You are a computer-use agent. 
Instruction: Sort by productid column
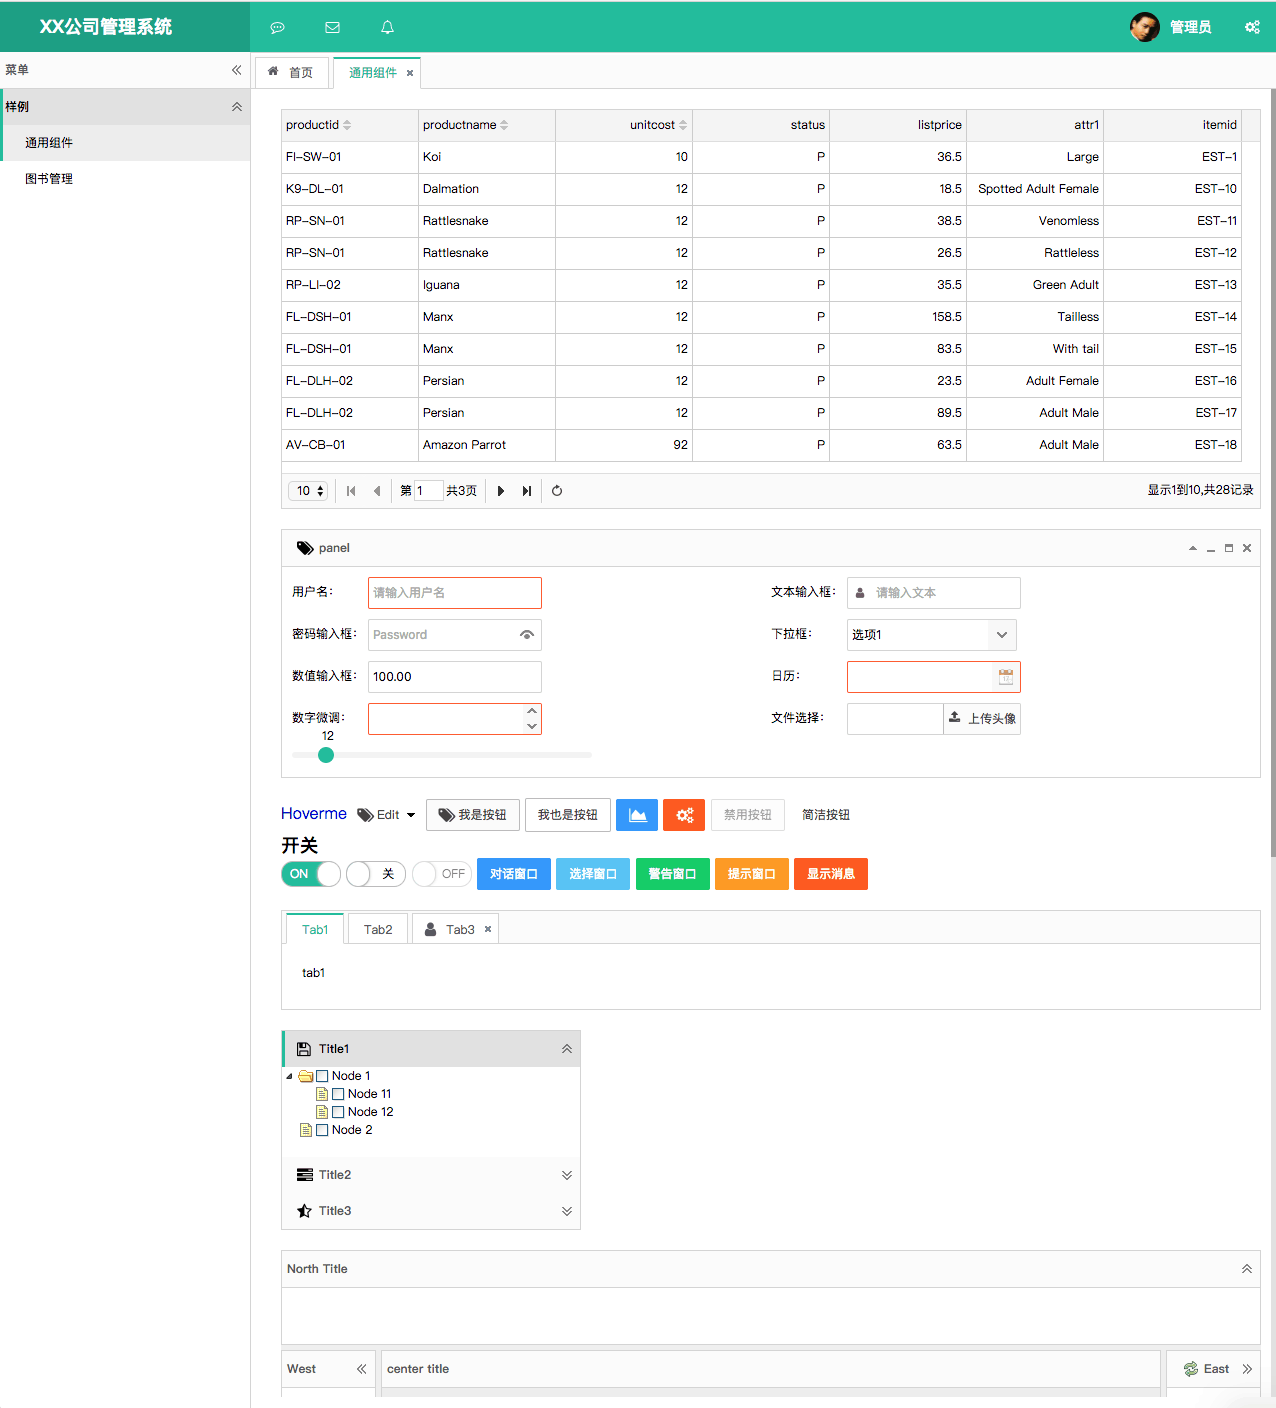point(347,125)
